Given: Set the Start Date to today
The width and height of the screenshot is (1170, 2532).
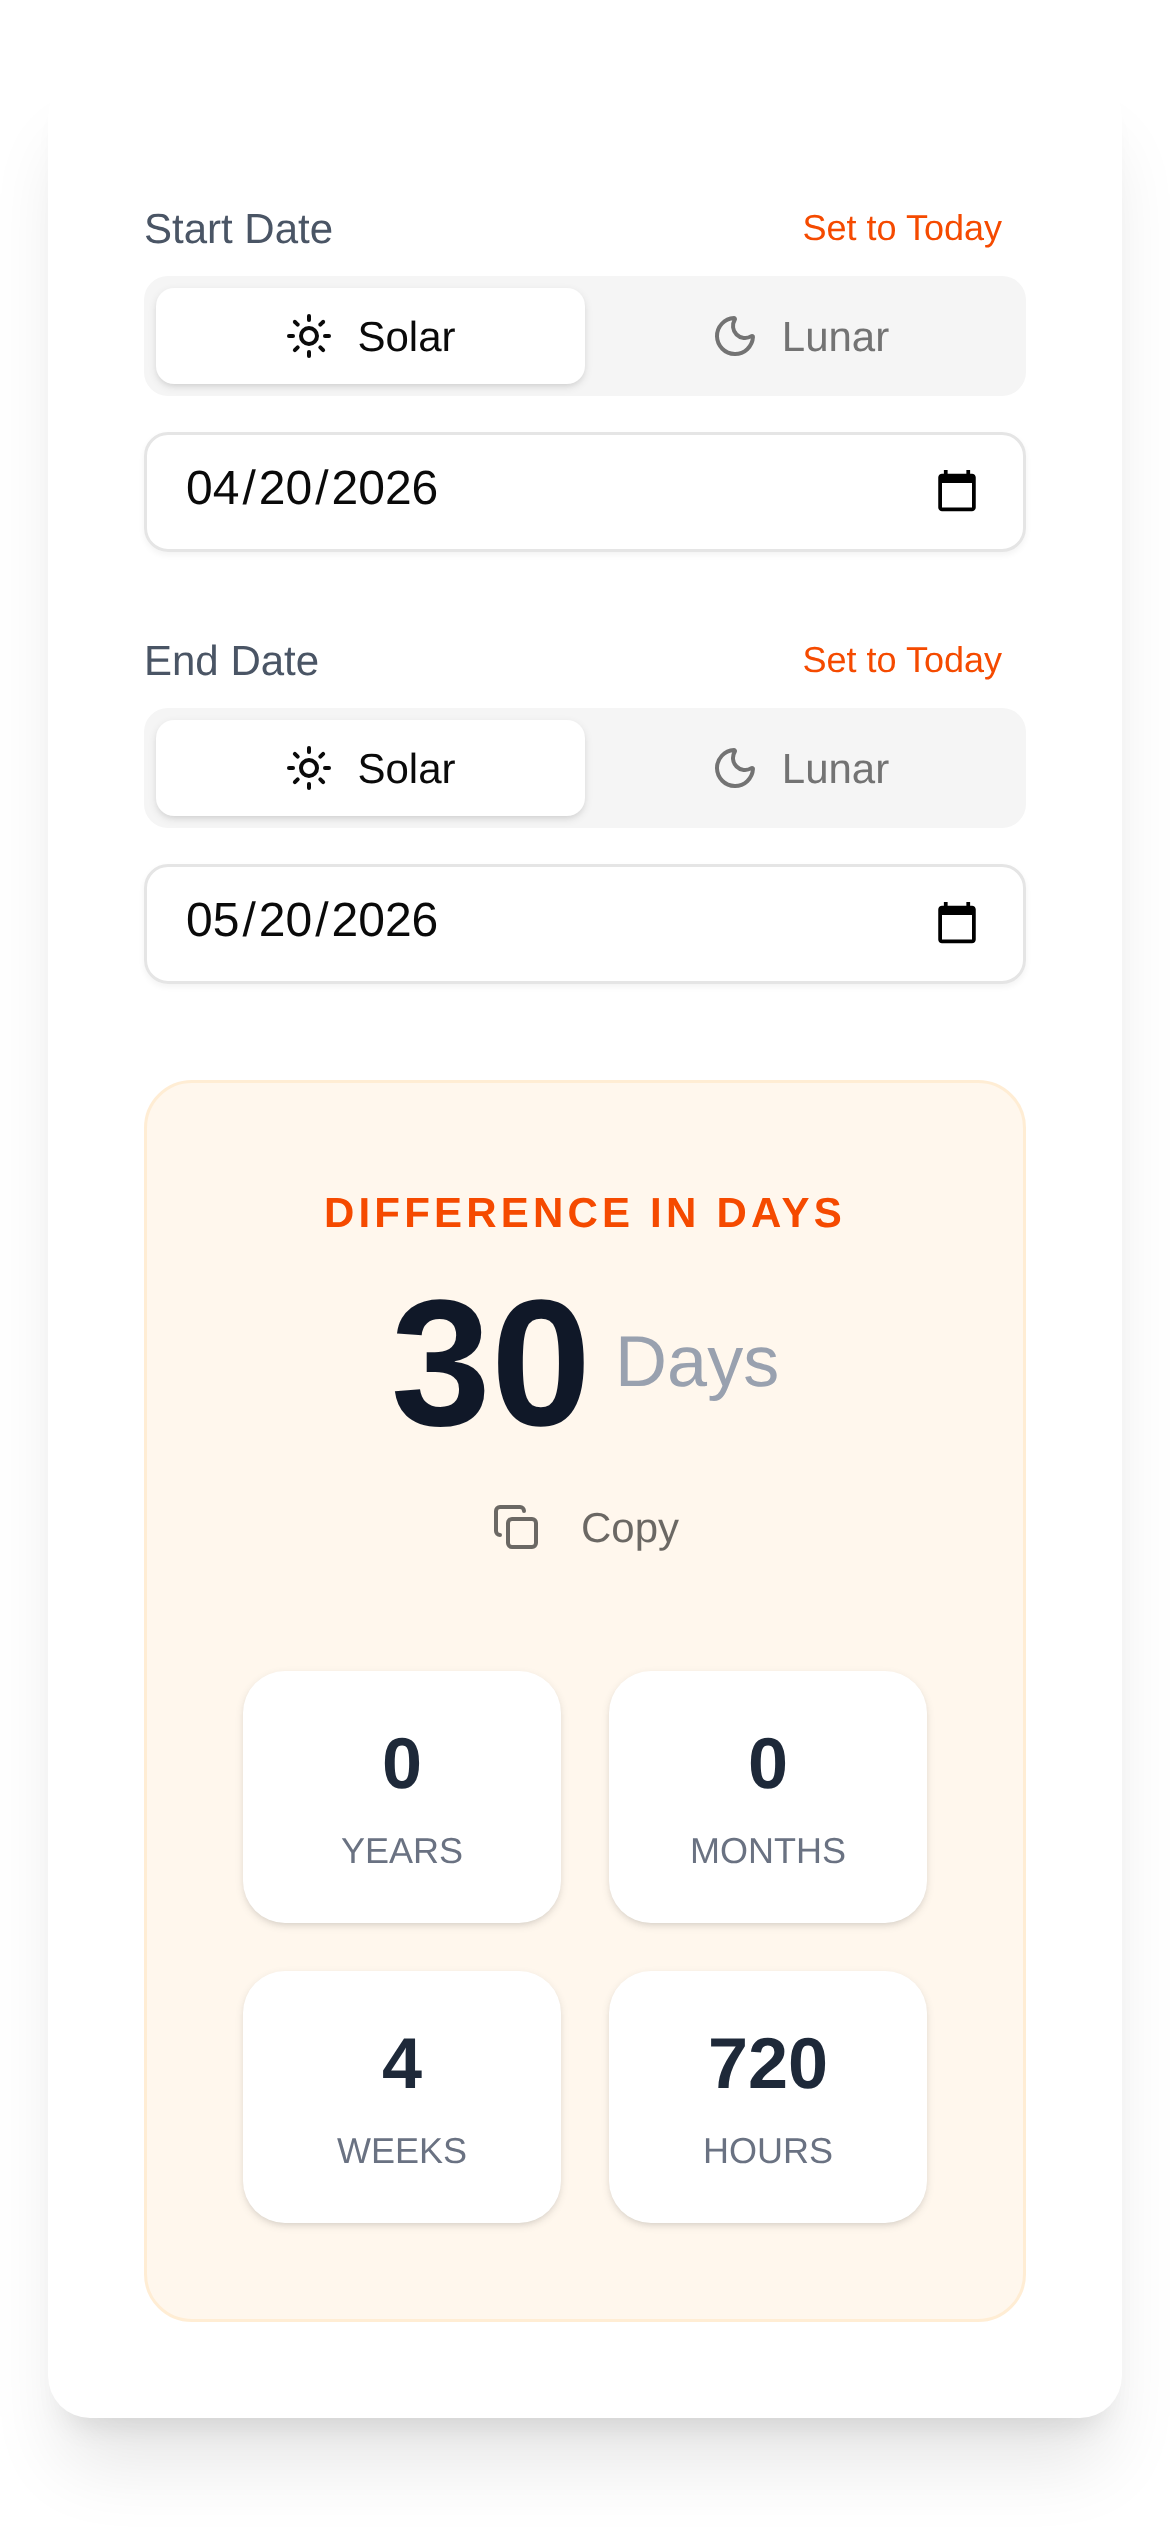Looking at the screenshot, I should coord(901,228).
